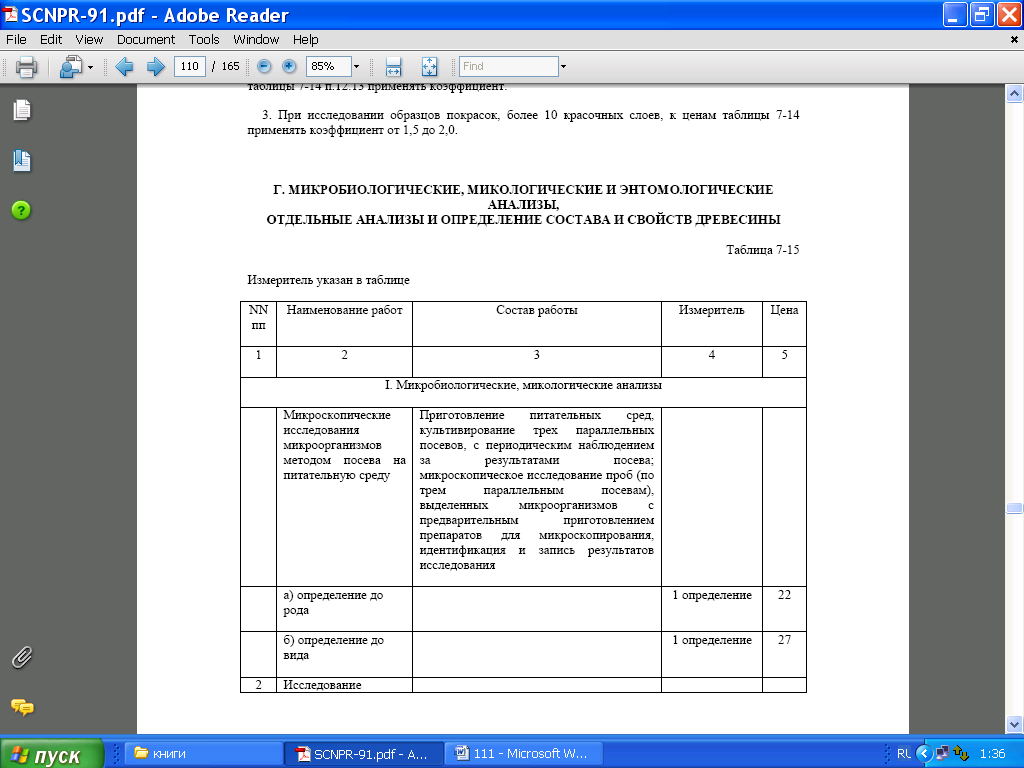Switch to the книги folder taskbar button
1024x768 pixels.
pos(204,754)
